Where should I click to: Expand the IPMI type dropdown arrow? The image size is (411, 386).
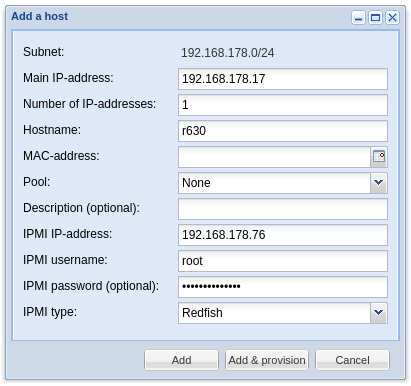(x=379, y=313)
